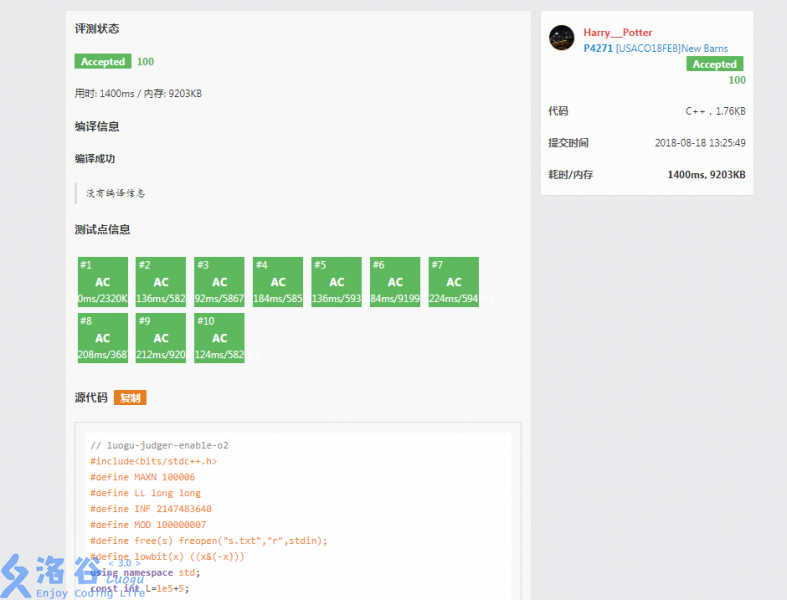Click the Accepted badge in sidebar card
The width and height of the screenshot is (787, 600).
click(714, 64)
